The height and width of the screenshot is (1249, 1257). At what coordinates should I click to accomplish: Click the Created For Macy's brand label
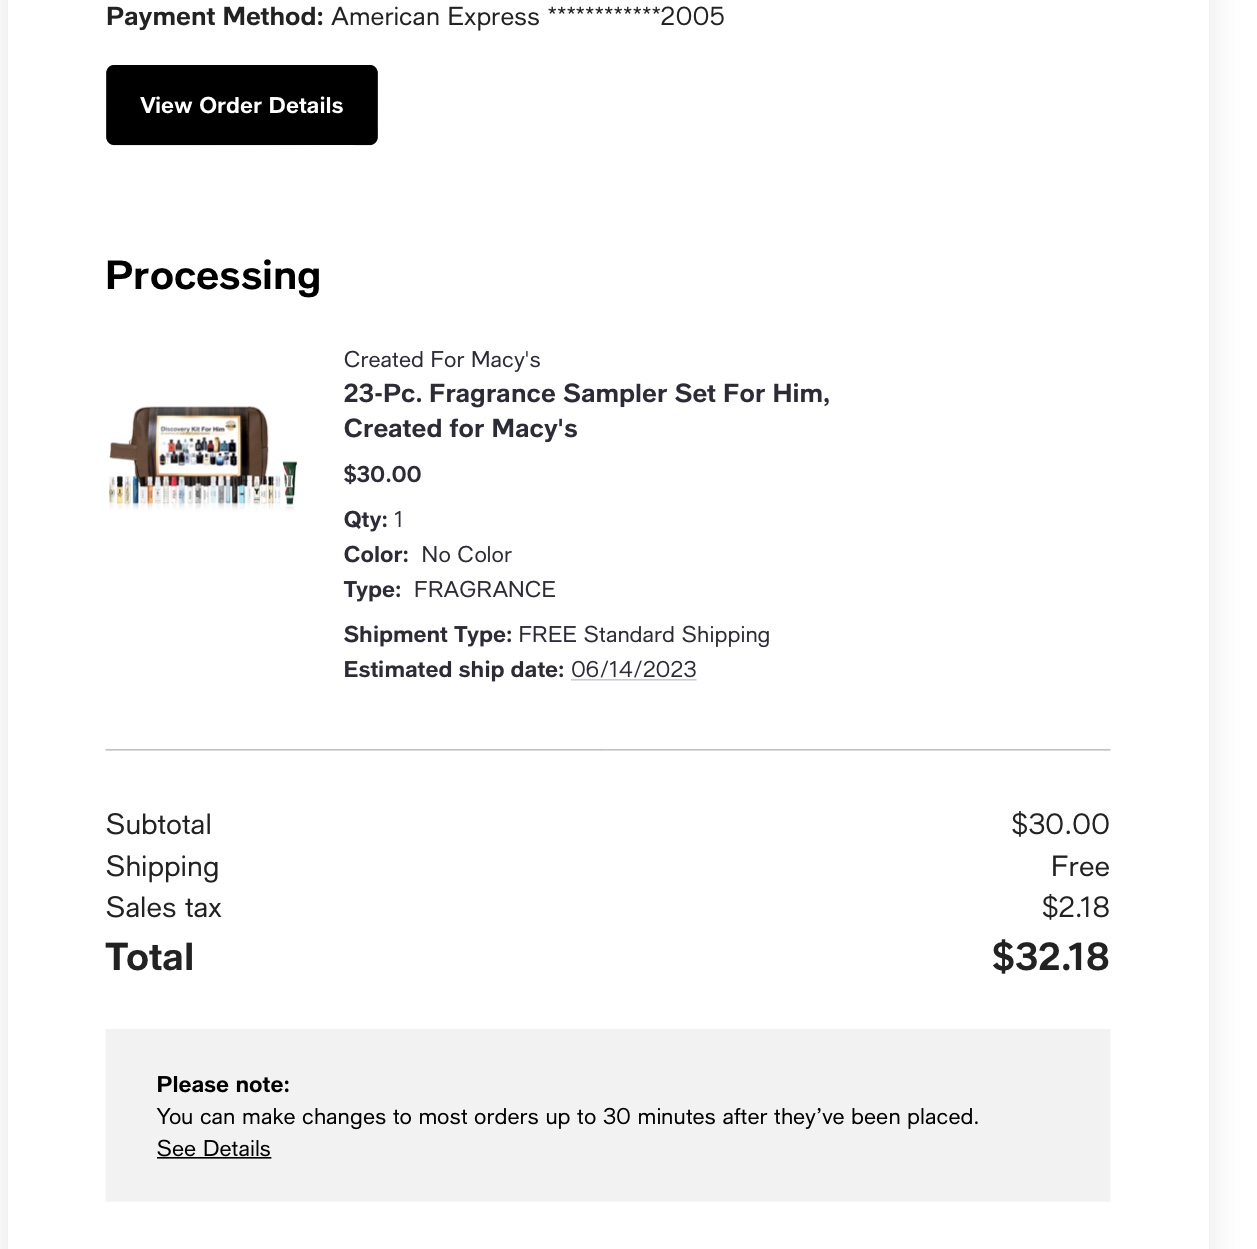(x=441, y=360)
